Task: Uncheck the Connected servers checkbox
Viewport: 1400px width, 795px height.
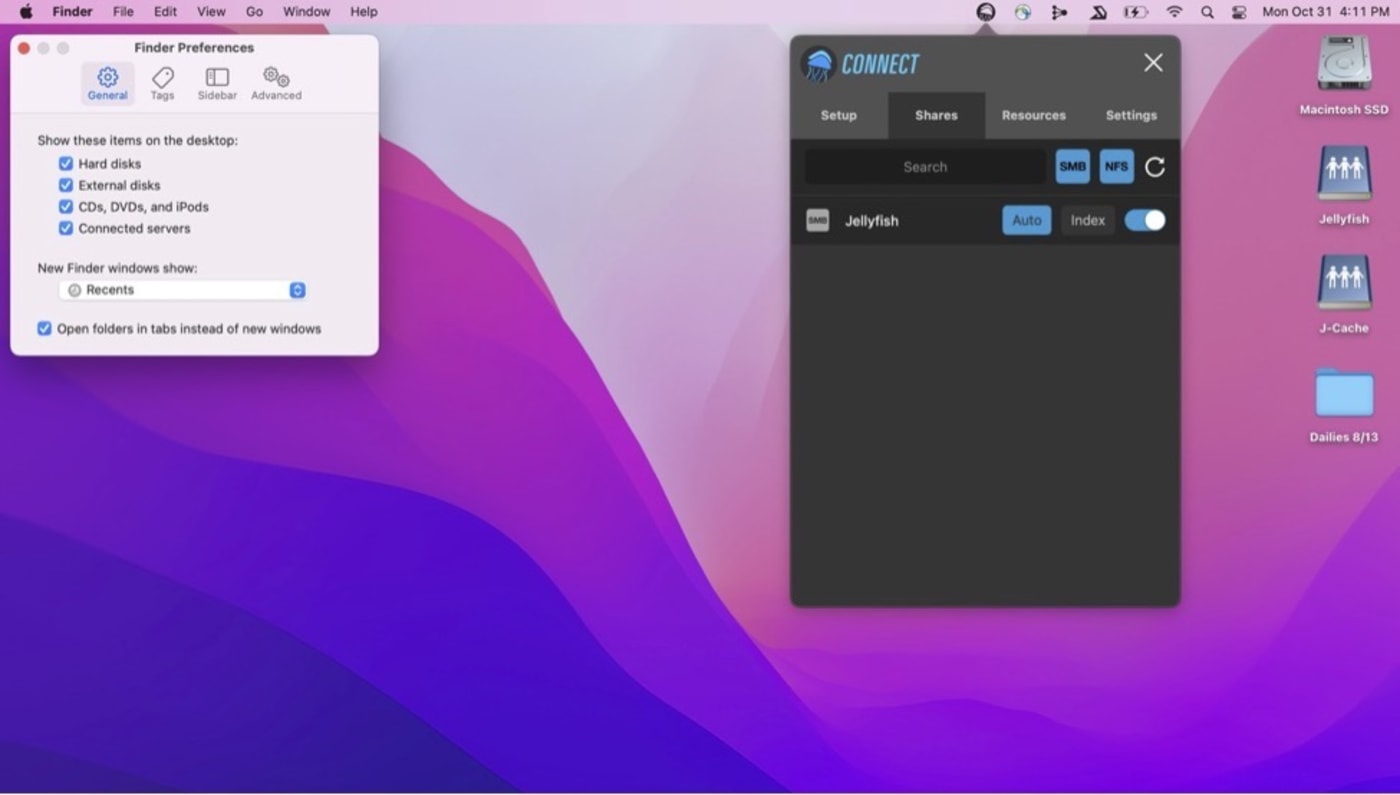Action: point(66,229)
